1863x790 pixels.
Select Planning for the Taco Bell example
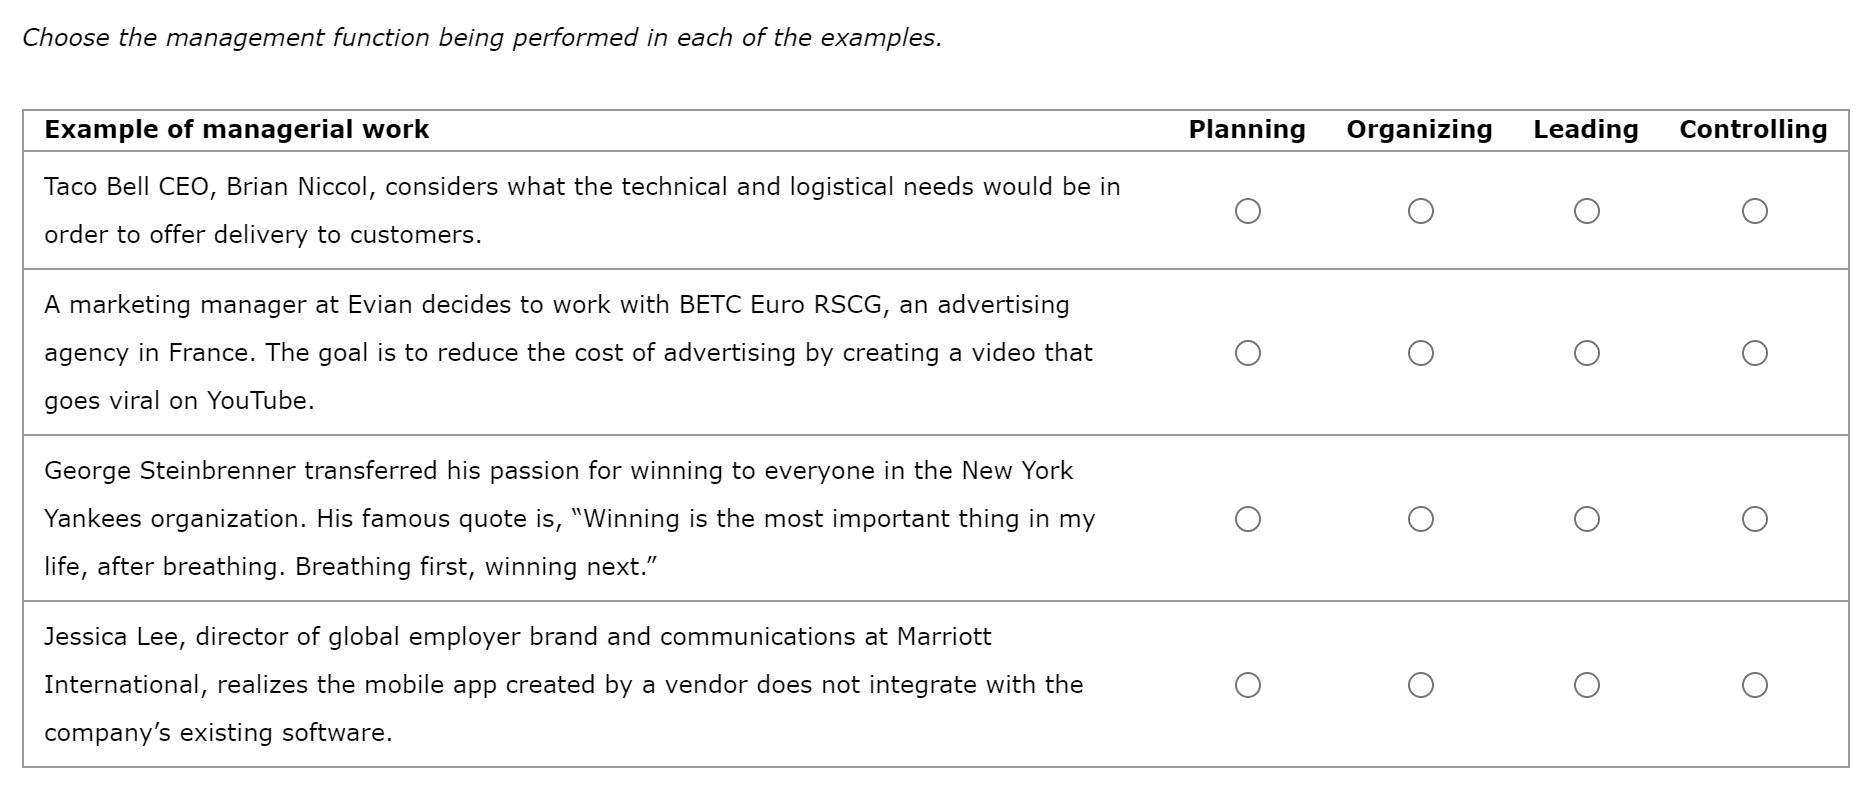coord(1248,211)
